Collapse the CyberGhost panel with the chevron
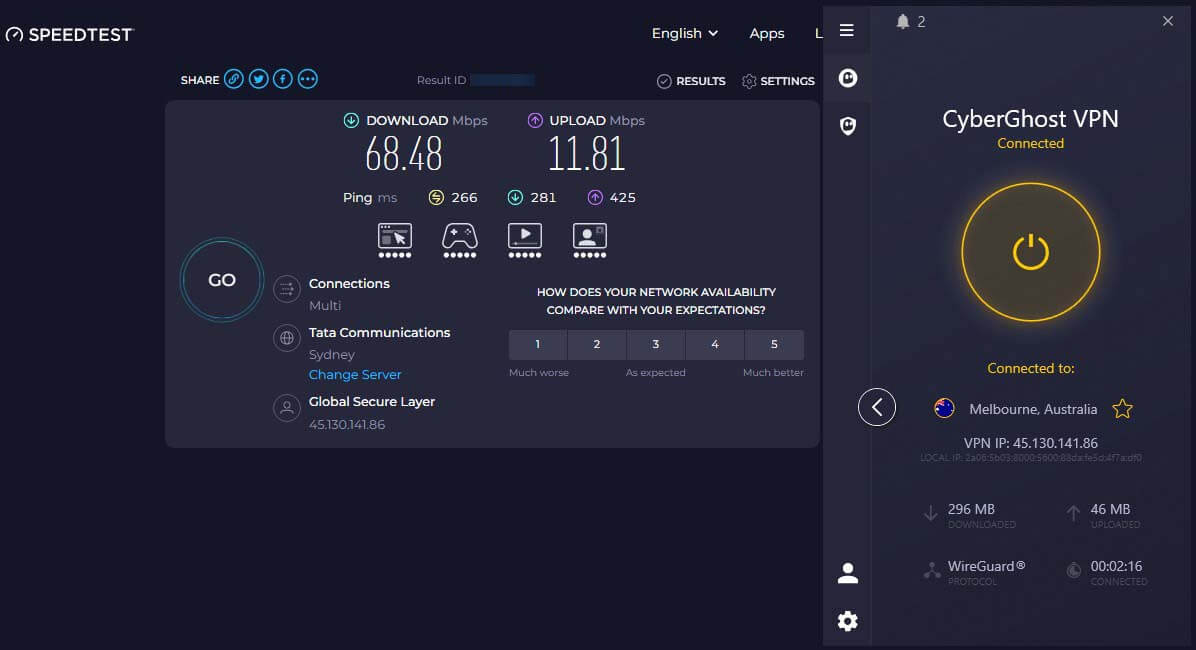The image size is (1196, 650). pyautogui.click(x=877, y=407)
